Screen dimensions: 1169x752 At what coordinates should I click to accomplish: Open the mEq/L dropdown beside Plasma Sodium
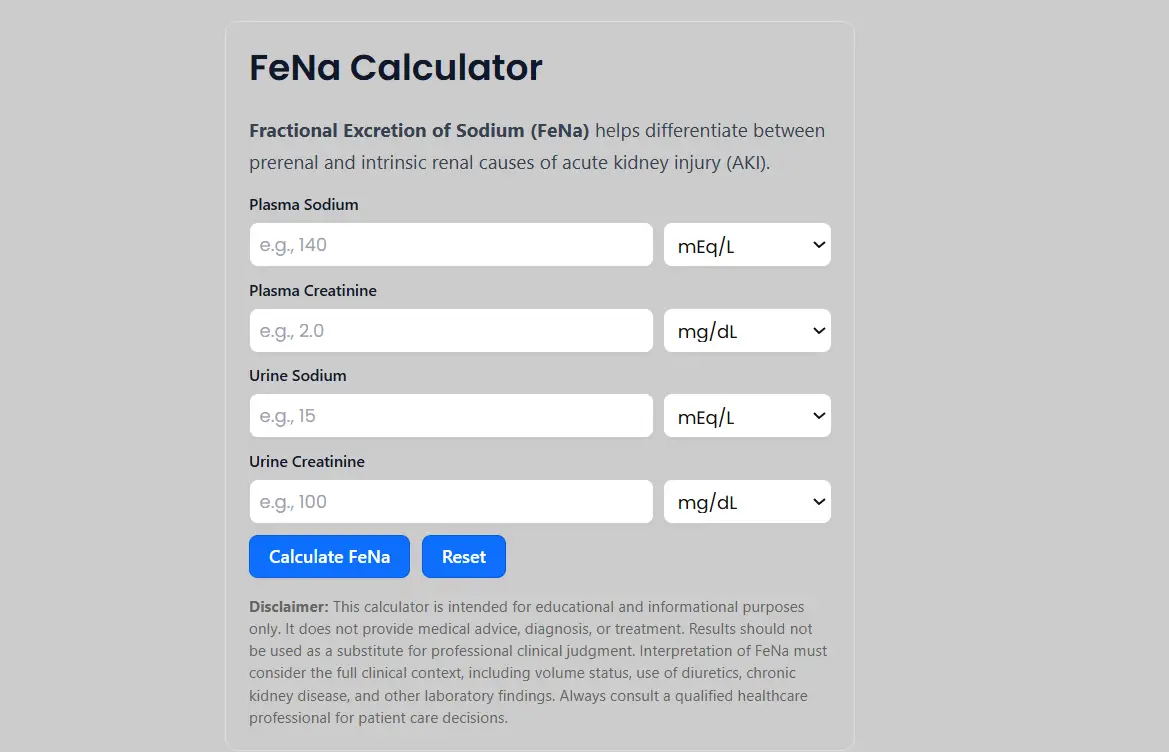coord(747,244)
